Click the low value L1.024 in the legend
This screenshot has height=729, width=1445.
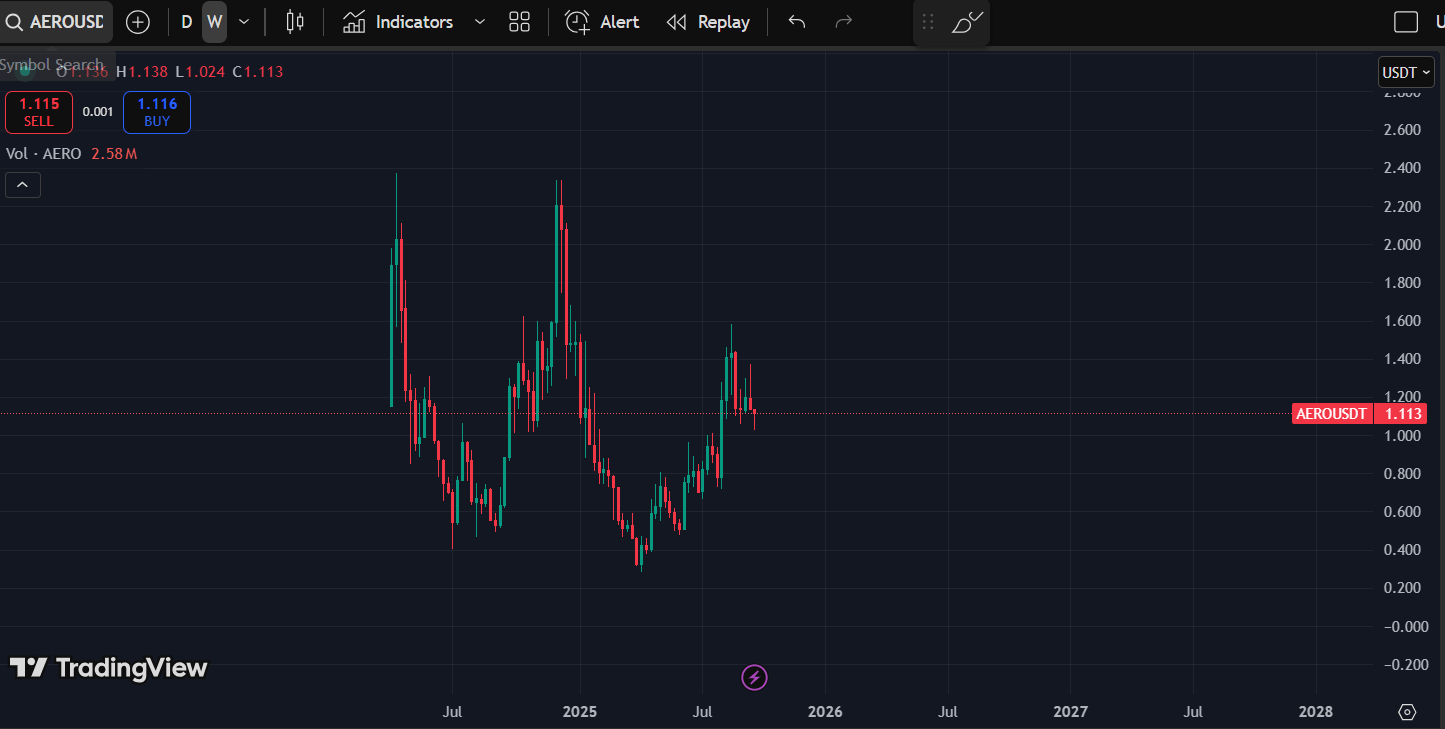pyautogui.click(x=201, y=72)
